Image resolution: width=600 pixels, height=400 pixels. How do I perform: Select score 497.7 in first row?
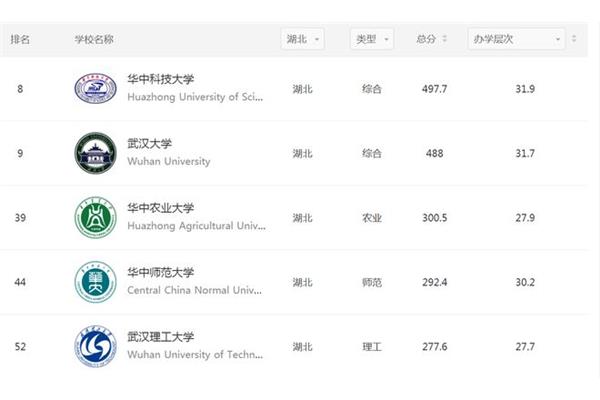click(434, 89)
